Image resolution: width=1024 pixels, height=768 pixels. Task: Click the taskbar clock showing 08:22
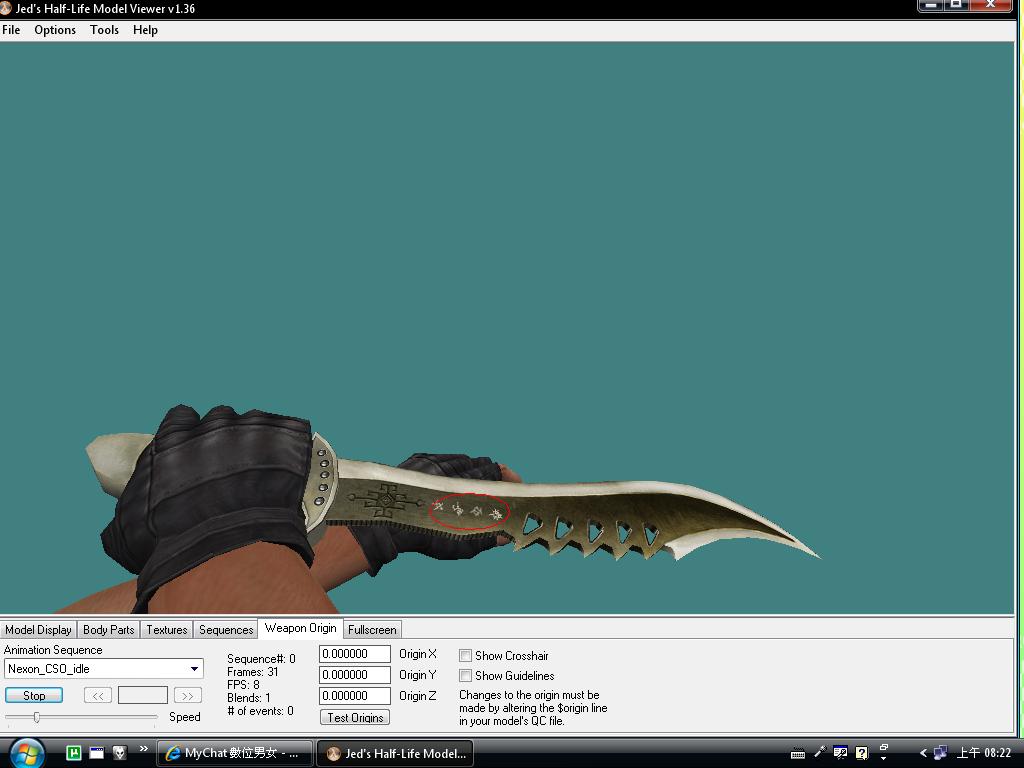984,753
